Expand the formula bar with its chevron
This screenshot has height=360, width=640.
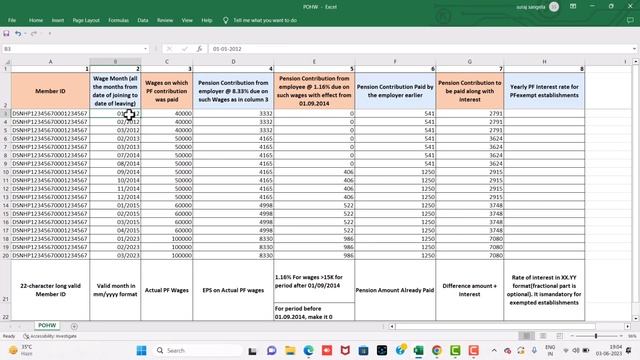click(634, 49)
